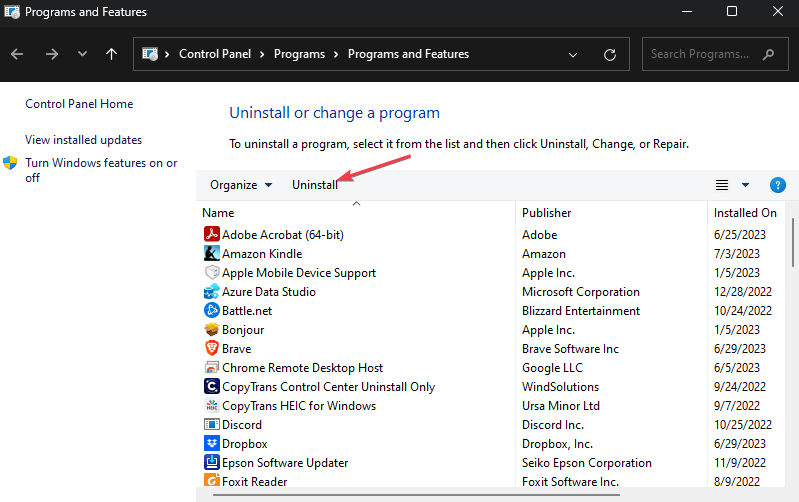Click Programs and Features breadcrumb
This screenshot has width=799, height=502.
tap(408, 54)
